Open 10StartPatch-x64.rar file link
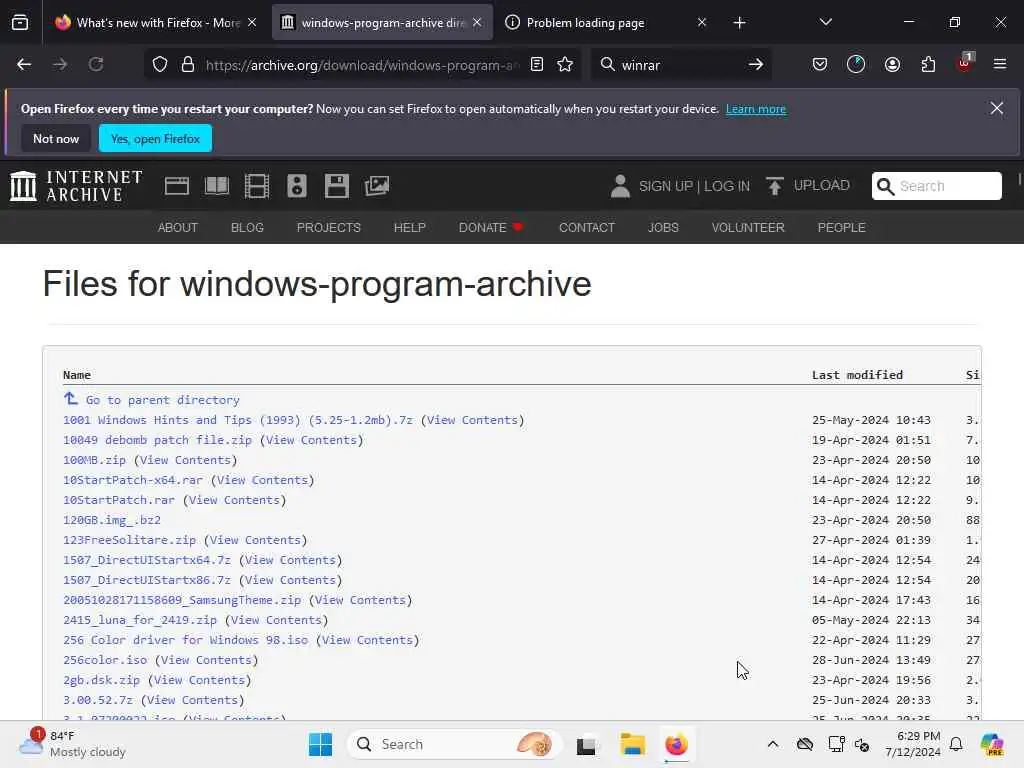 pyautogui.click(x=133, y=480)
